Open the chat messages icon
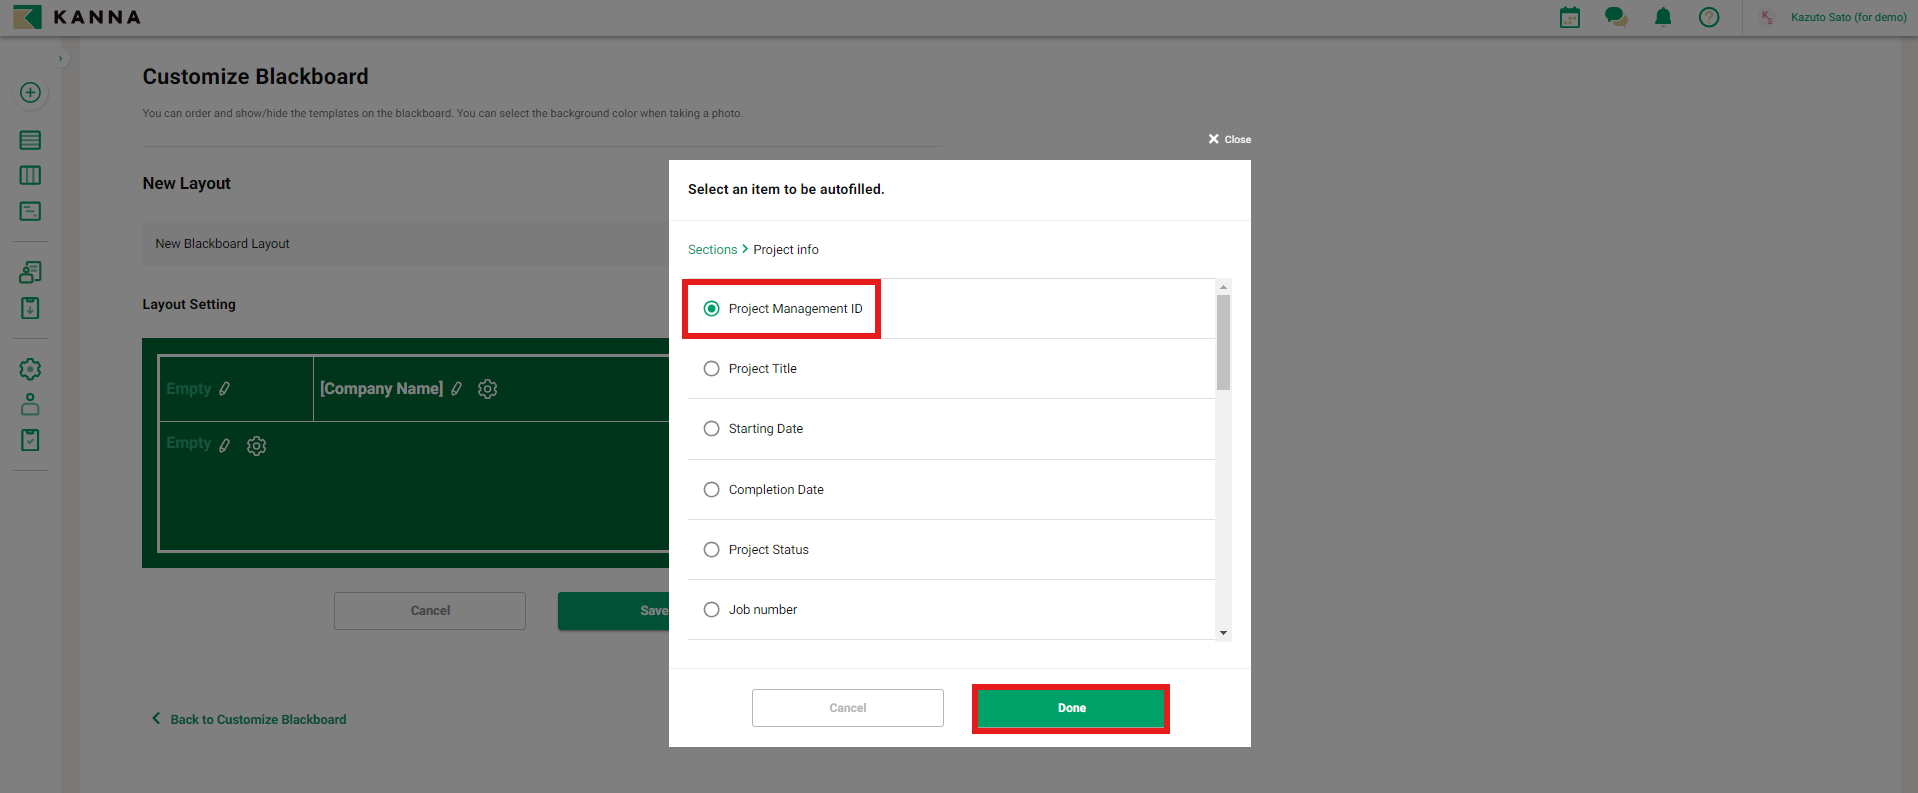Viewport: 1918px width, 793px height. [x=1615, y=17]
